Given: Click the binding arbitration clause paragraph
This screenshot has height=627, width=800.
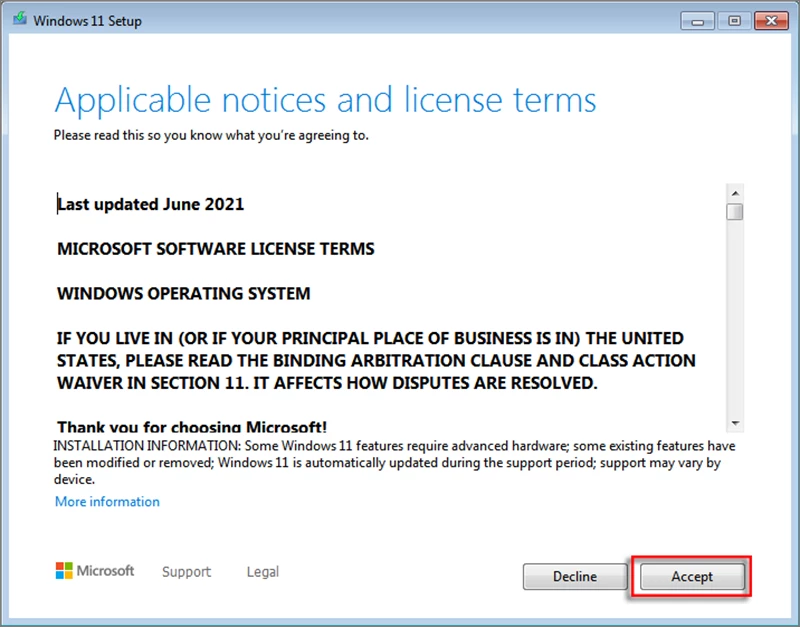Looking at the screenshot, I should click(x=376, y=360).
